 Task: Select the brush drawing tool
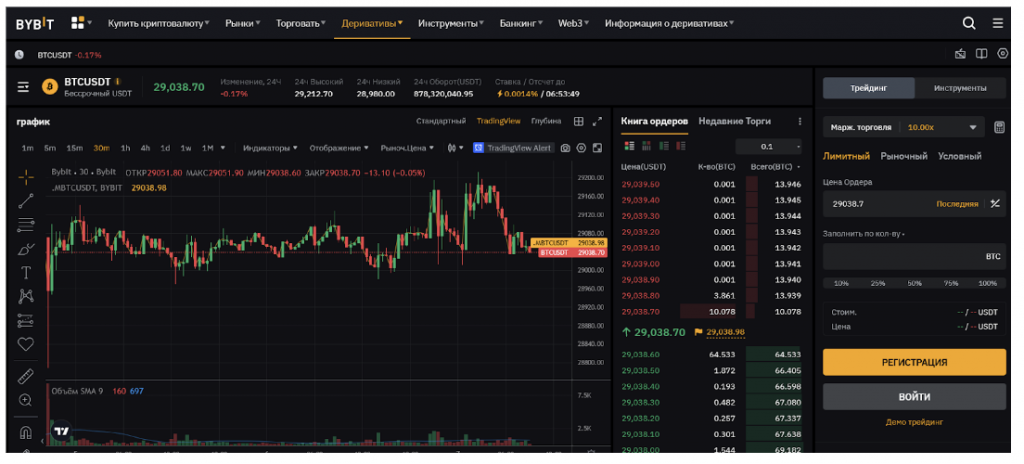pos(25,248)
